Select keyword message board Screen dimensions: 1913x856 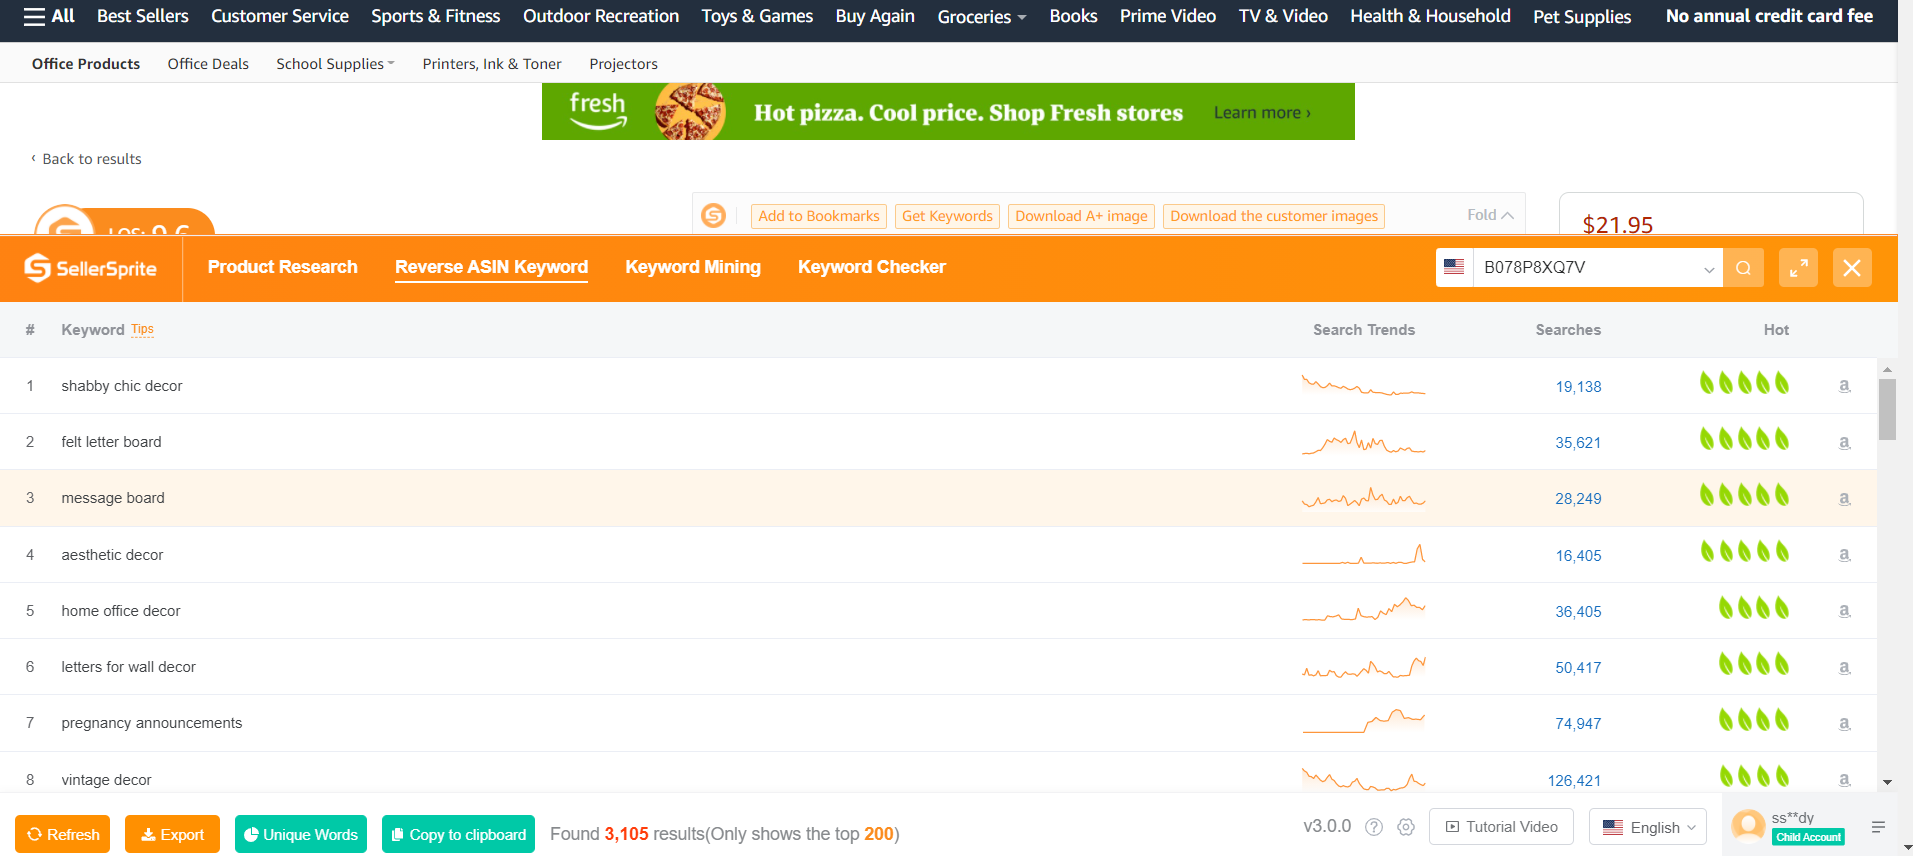(113, 498)
